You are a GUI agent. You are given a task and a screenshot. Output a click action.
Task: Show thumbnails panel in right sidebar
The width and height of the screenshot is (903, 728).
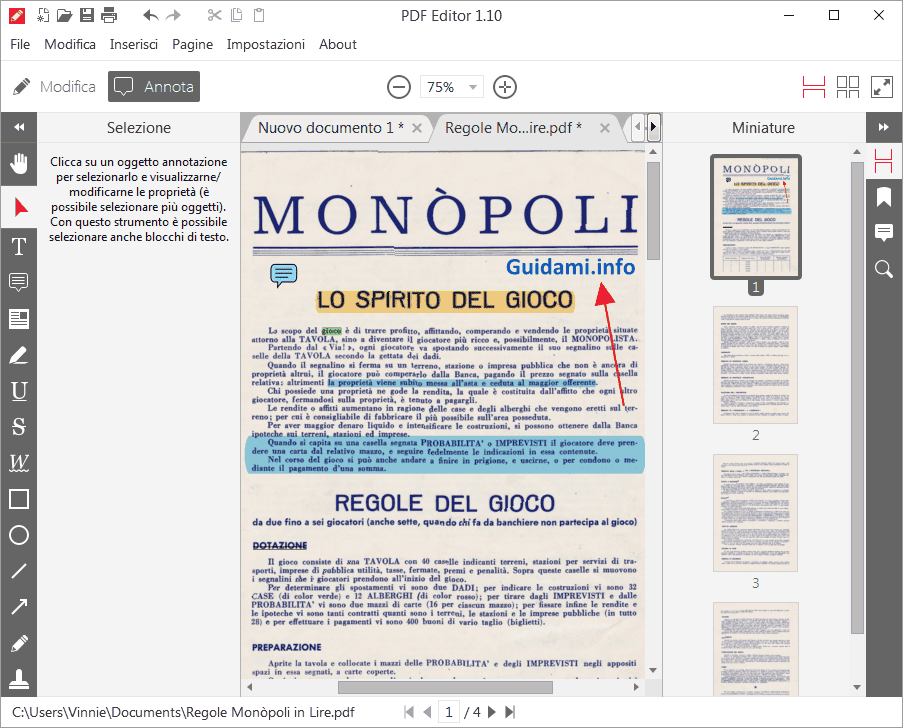(884, 161)
